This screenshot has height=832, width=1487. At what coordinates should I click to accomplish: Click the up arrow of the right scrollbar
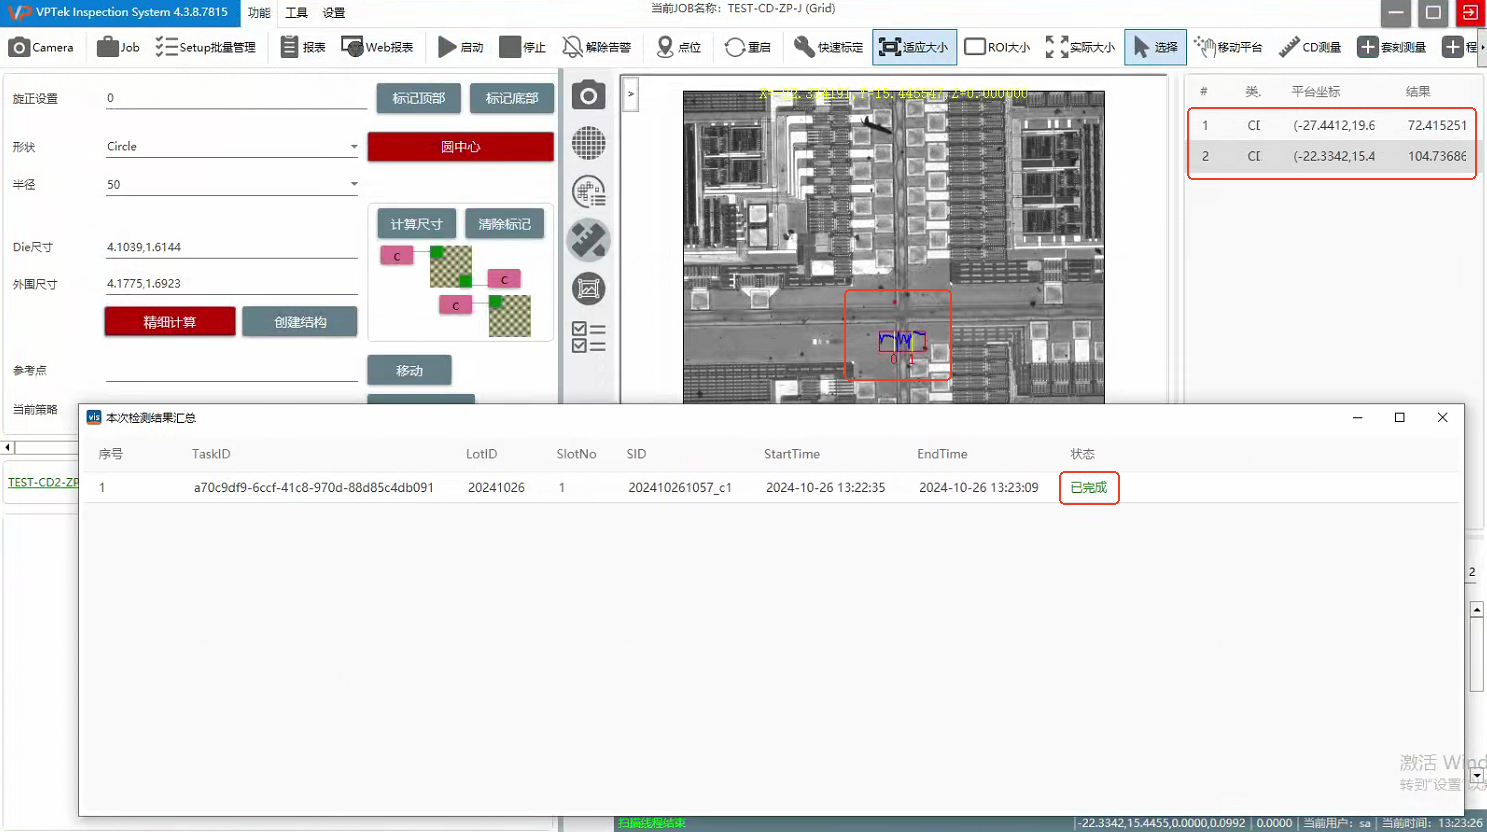point(1477,609)
